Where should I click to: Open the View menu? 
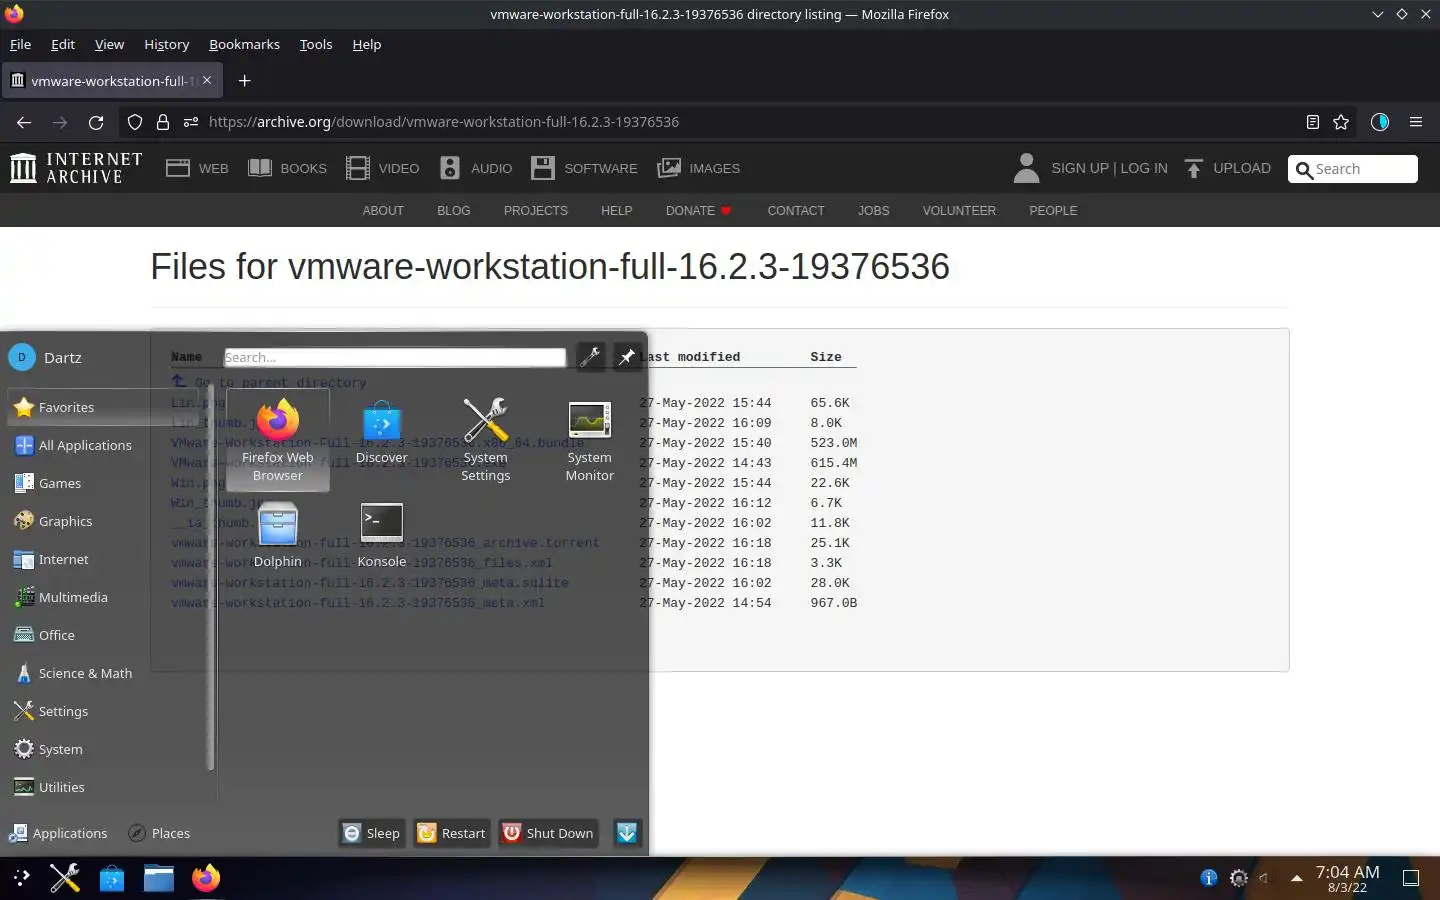[x=109, y=44]
